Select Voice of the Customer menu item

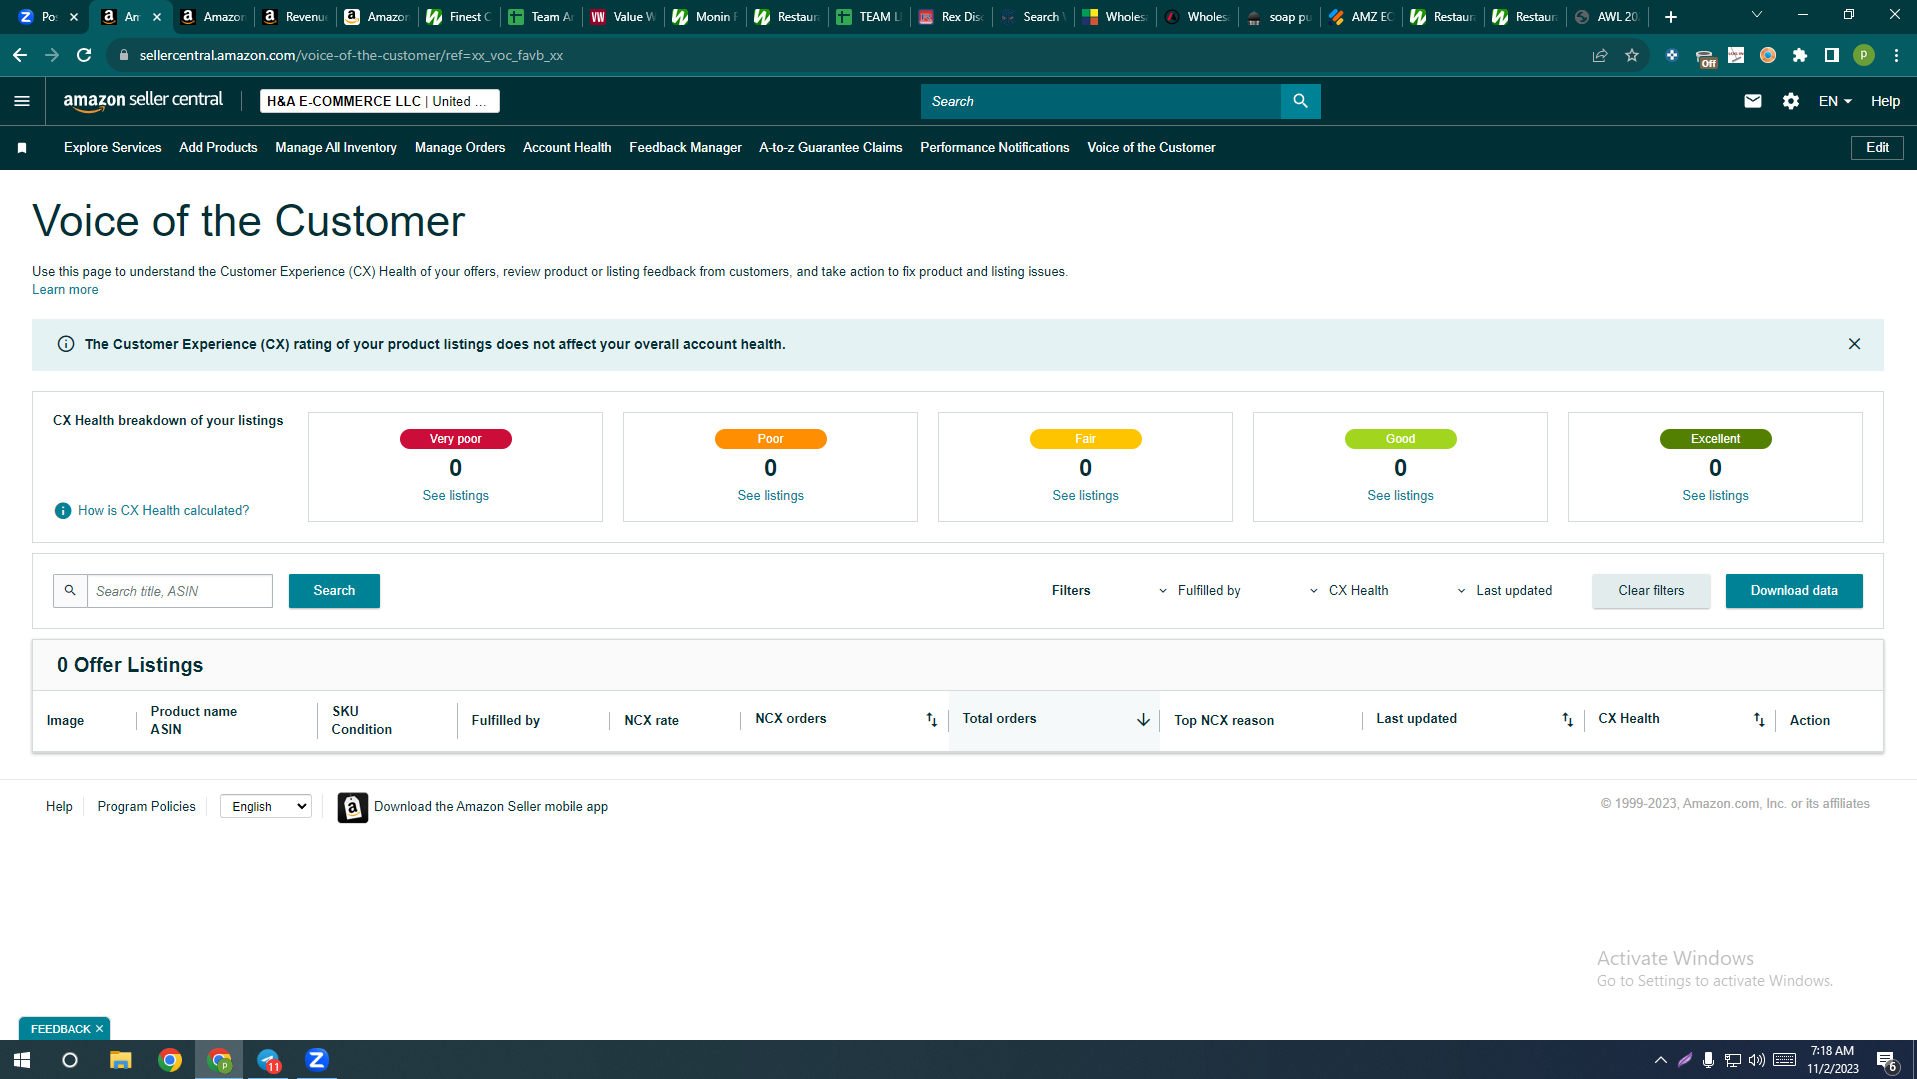(x=1151, y=148)
